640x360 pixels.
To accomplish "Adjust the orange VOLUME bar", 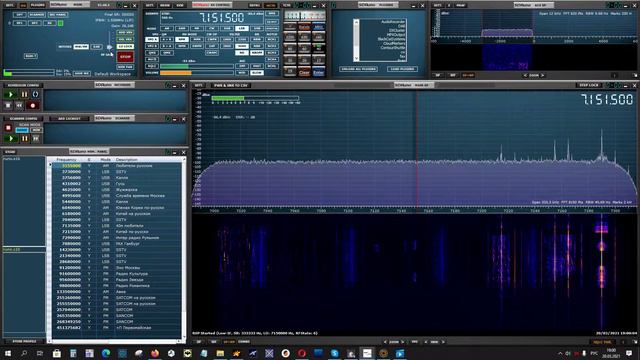I will click(196, 73).
